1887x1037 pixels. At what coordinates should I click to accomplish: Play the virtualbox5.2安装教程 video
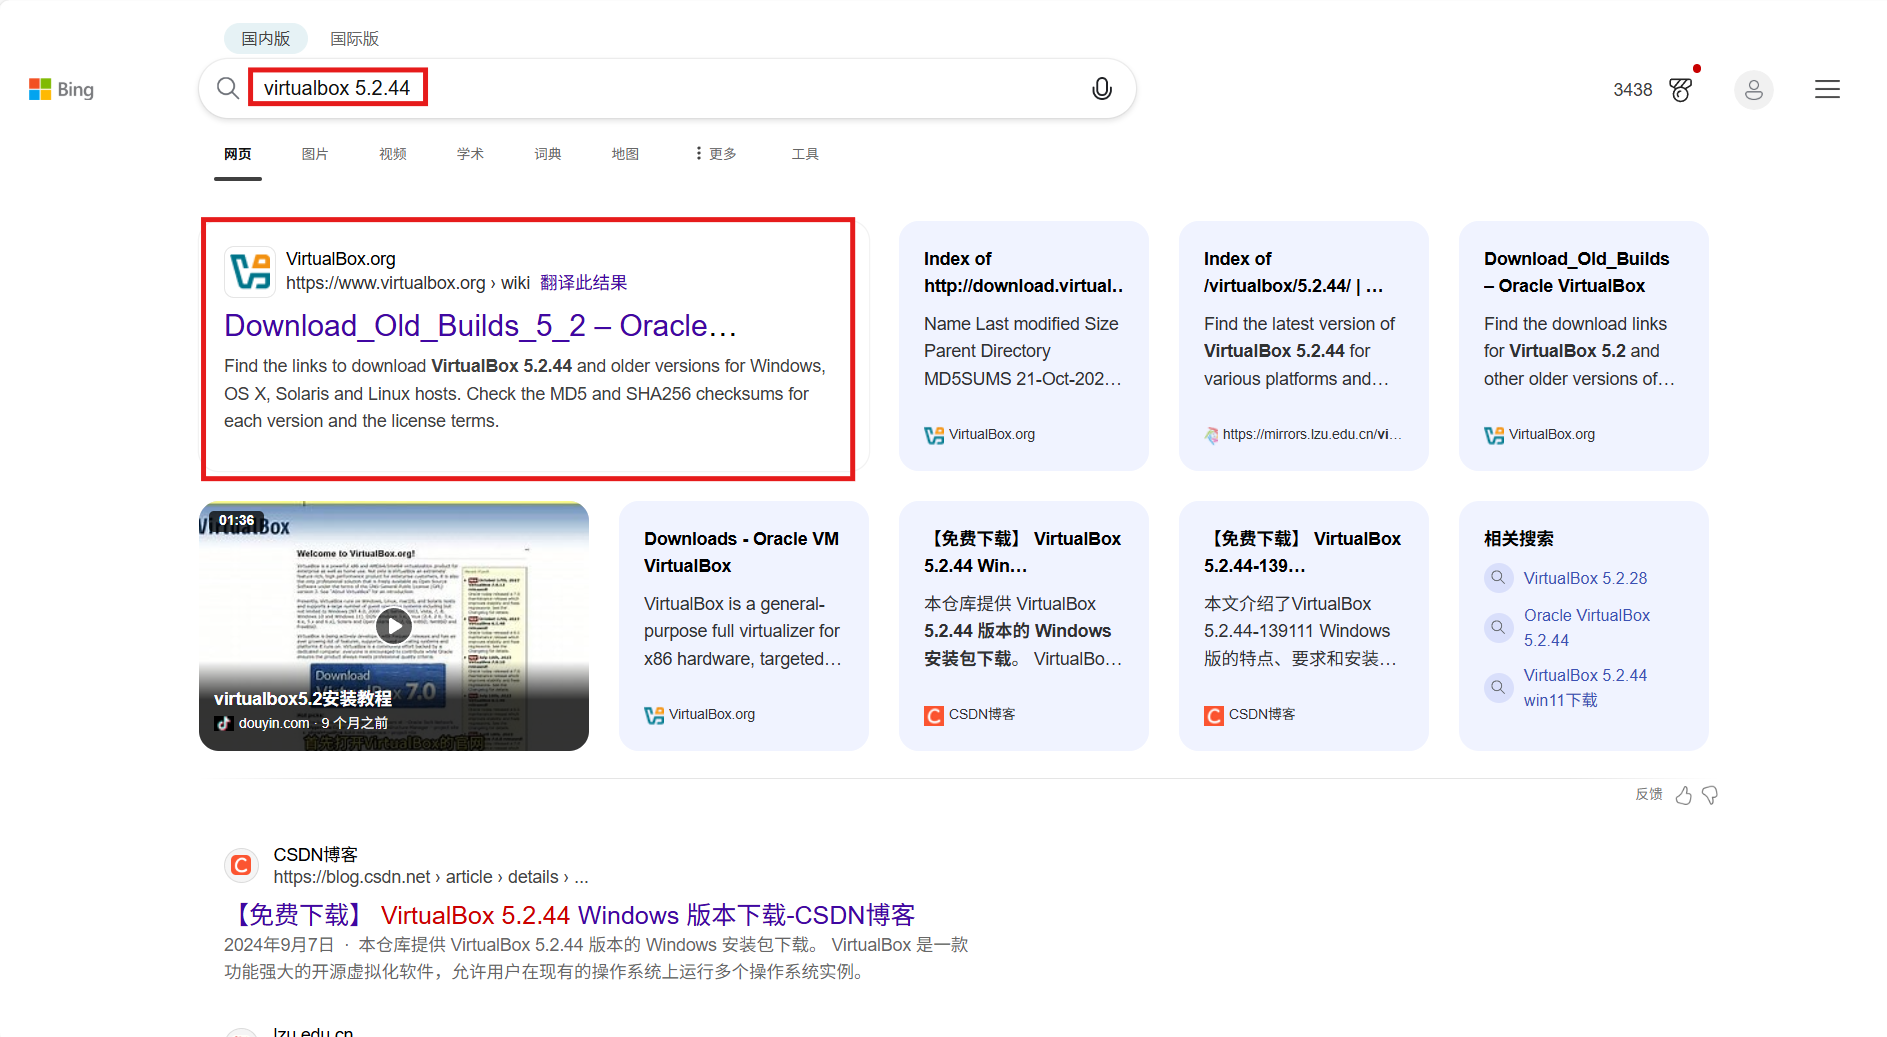point(394,626)
